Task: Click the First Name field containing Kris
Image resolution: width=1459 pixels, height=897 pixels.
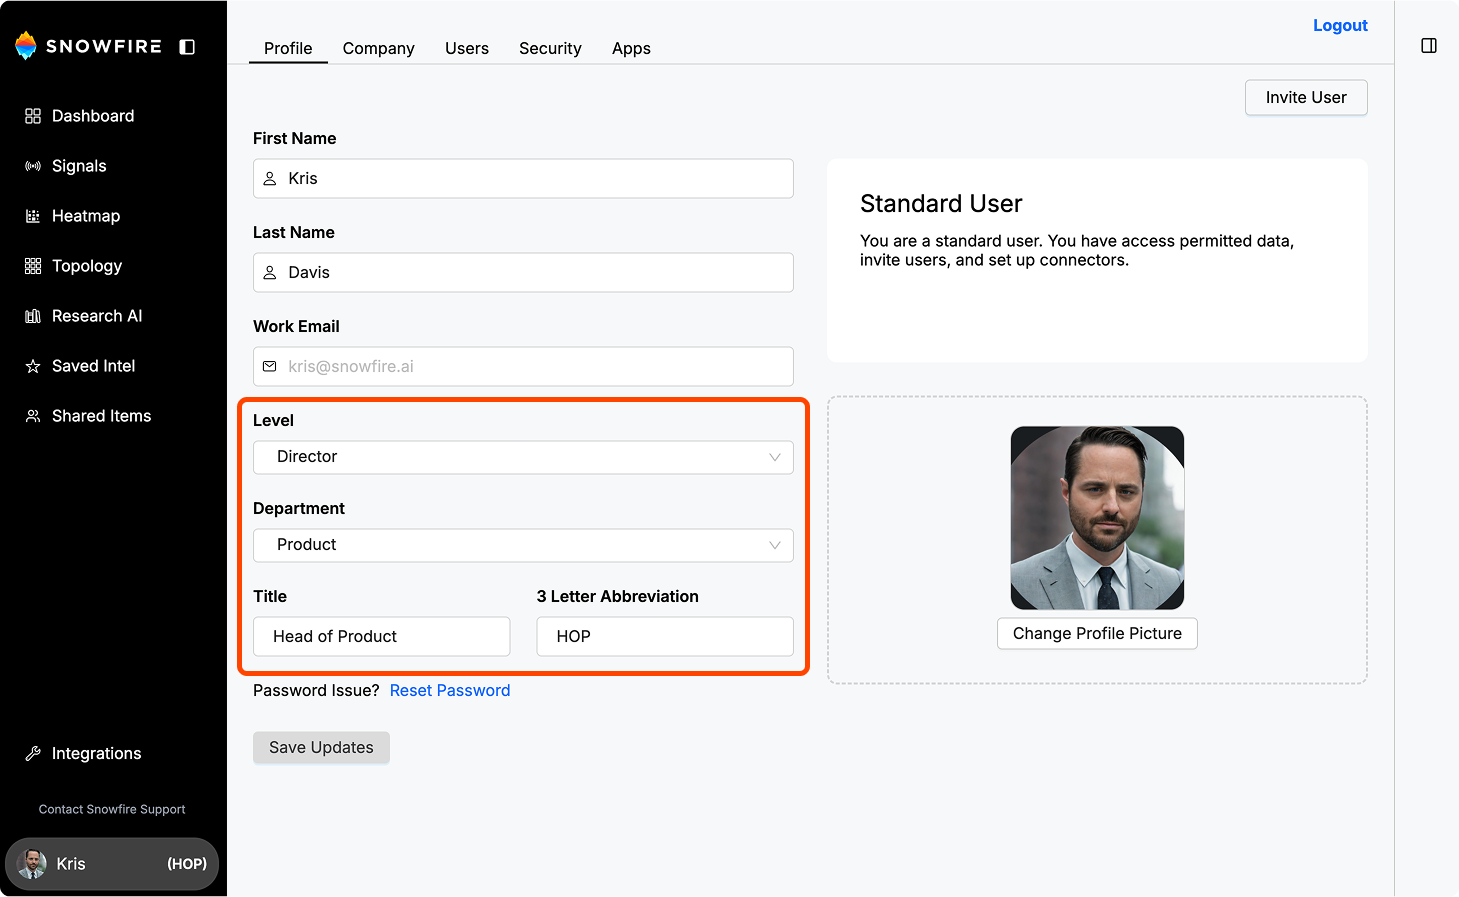Action: tap(523, 179)
